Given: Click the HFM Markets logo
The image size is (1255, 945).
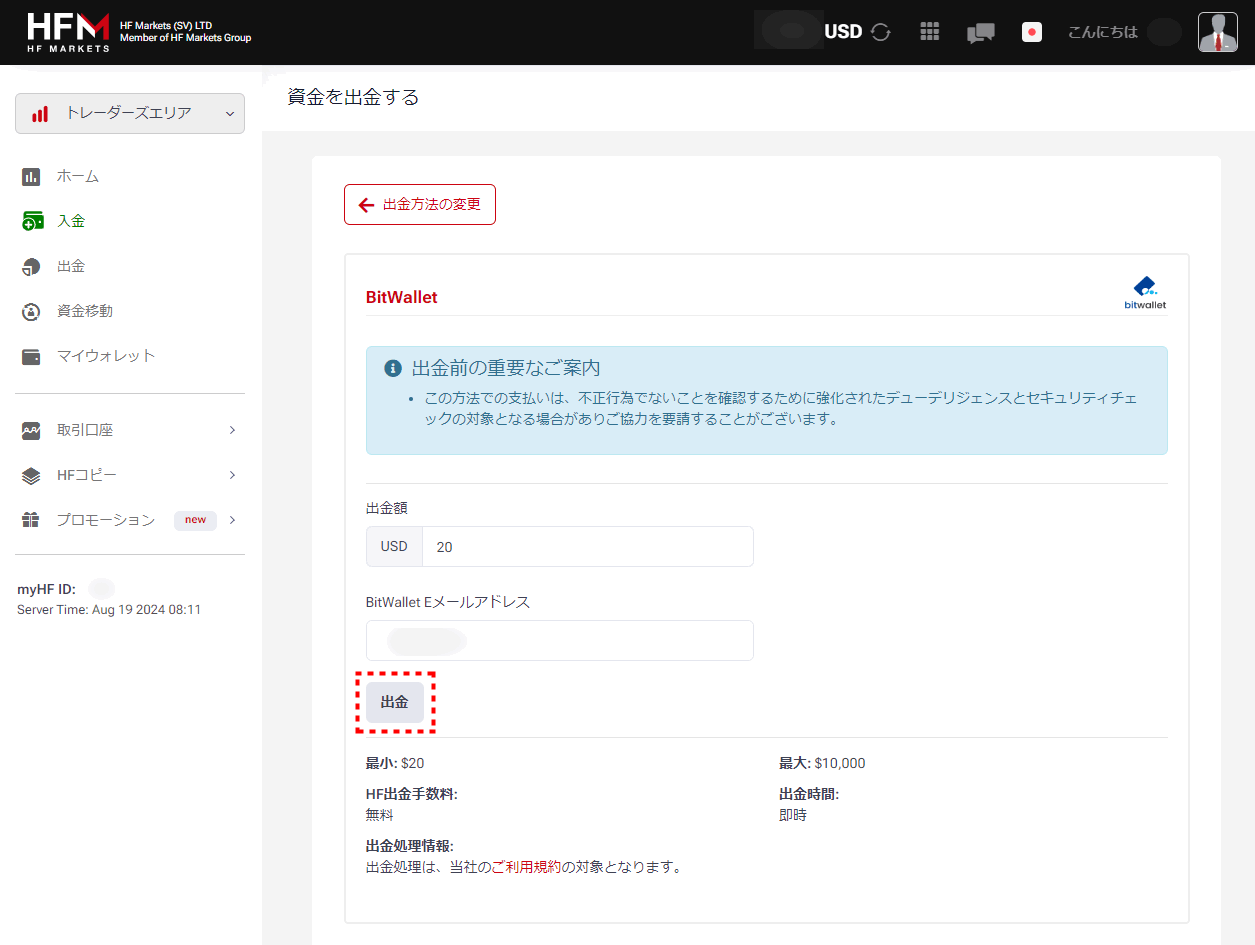Looking at the screenshot, I should coord(68,32).
